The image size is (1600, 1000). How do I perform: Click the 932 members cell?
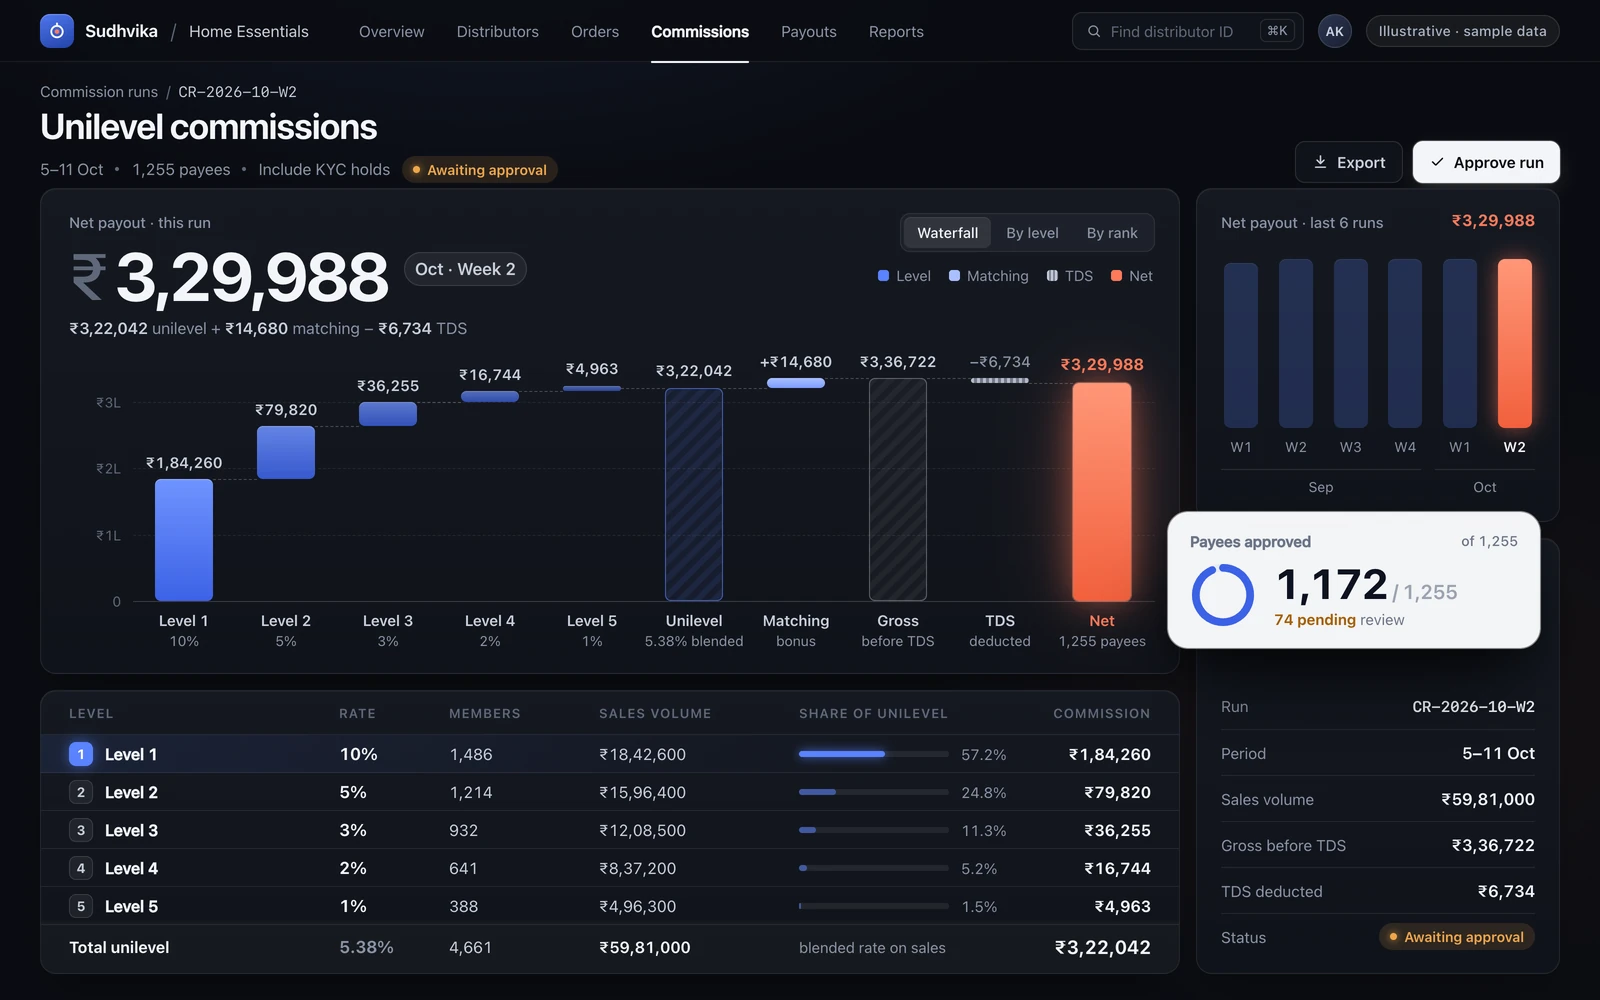[464, 831]
